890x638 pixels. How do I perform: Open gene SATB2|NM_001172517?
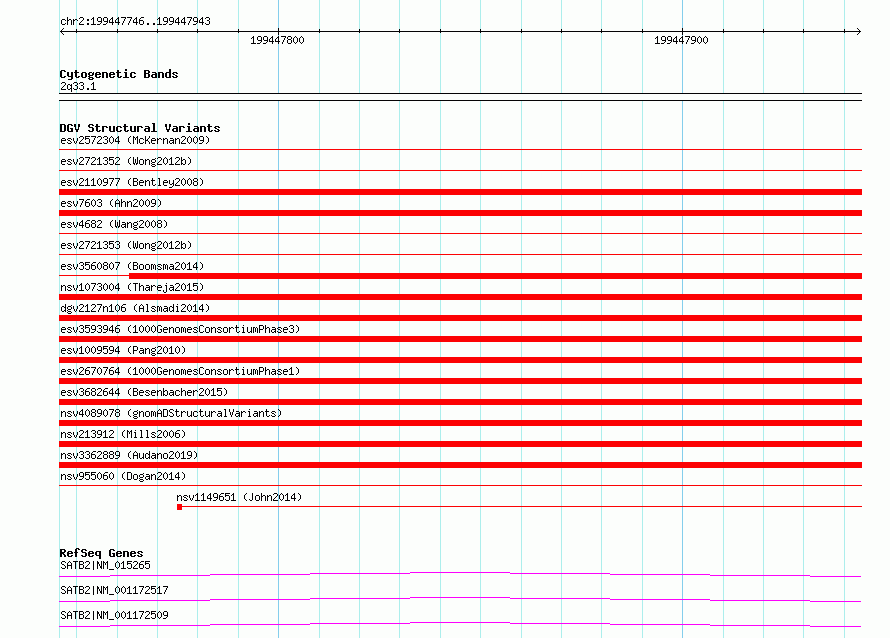tap(114, 590)
